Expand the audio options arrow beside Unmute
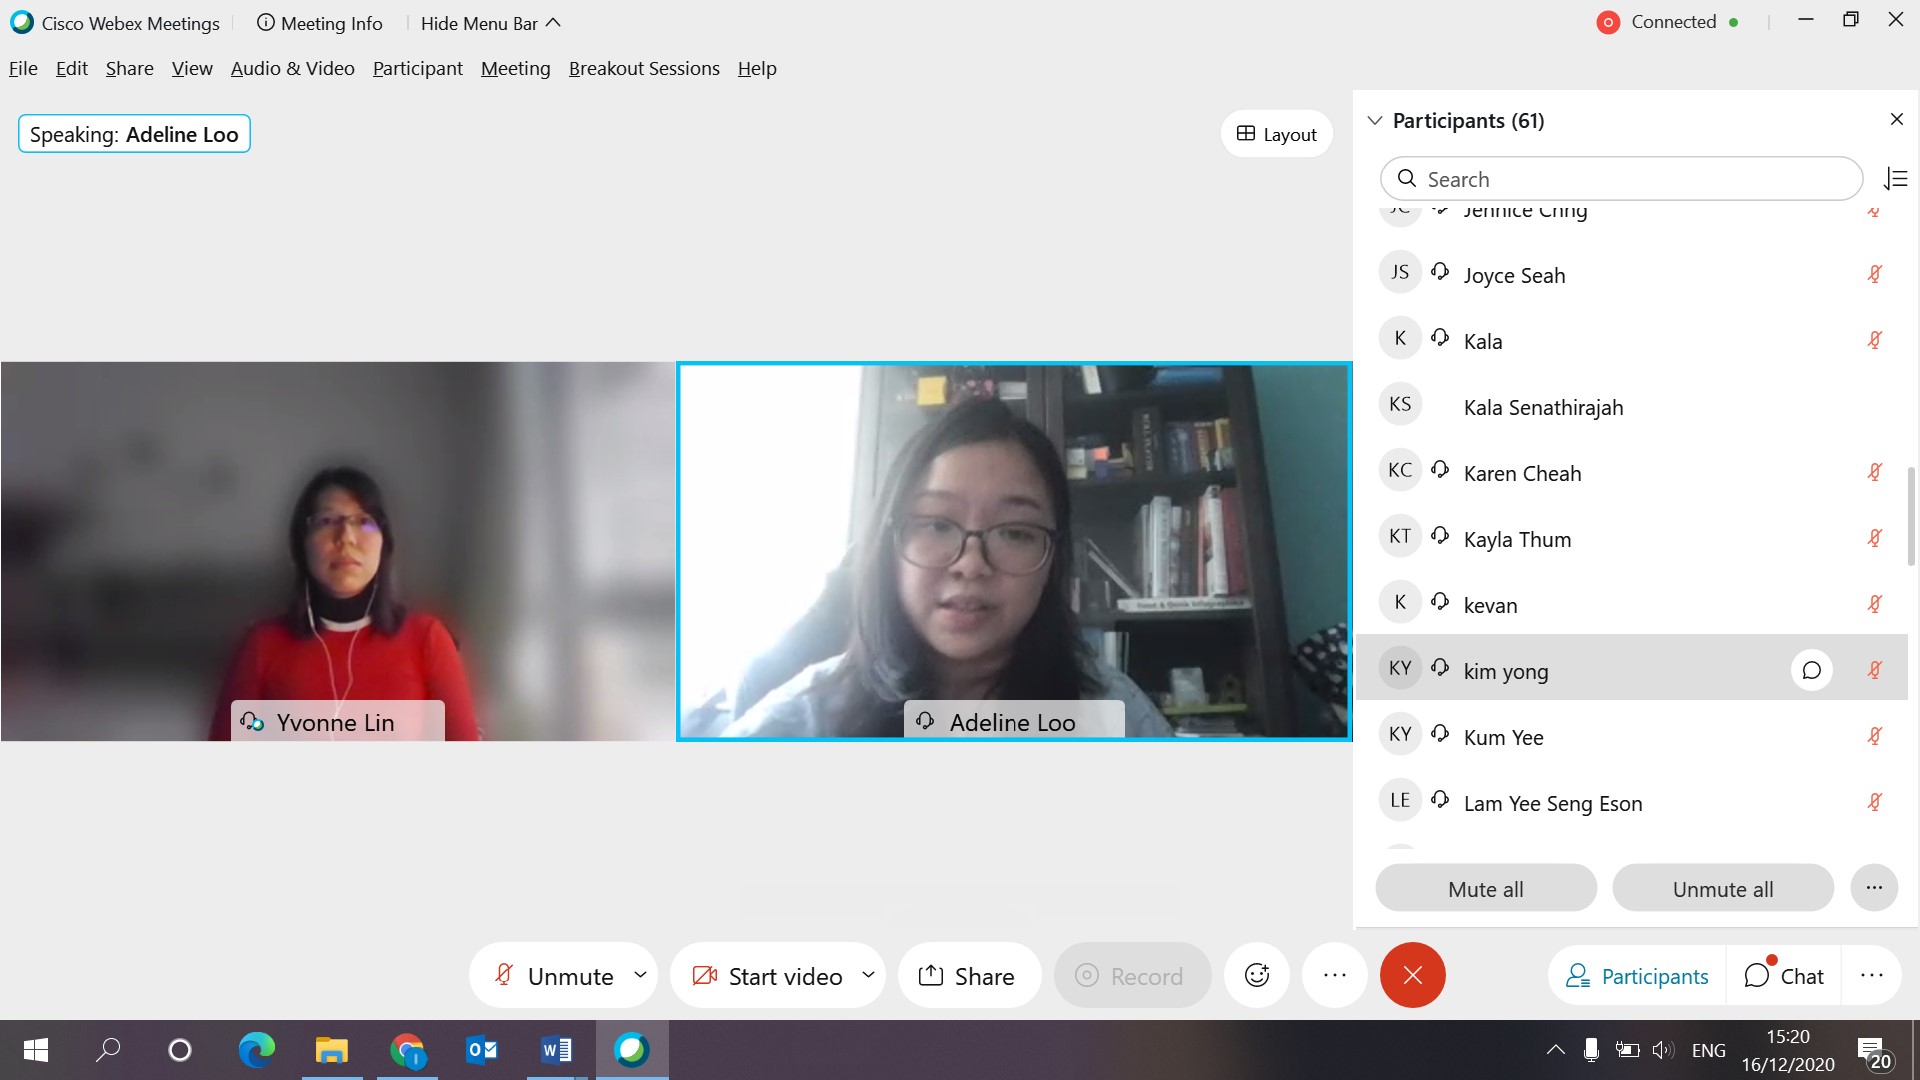Viewport: 1920px width, 1080px height. pos(640,975)
